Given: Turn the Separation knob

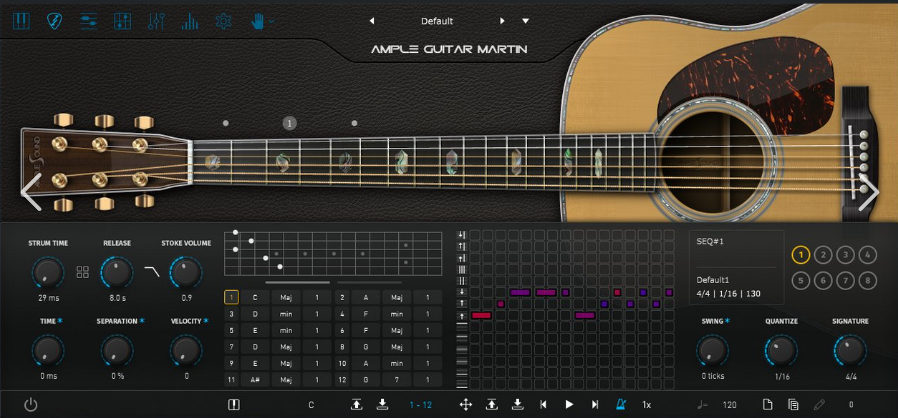Looking at the screenshot, I should tap(117, 351).
